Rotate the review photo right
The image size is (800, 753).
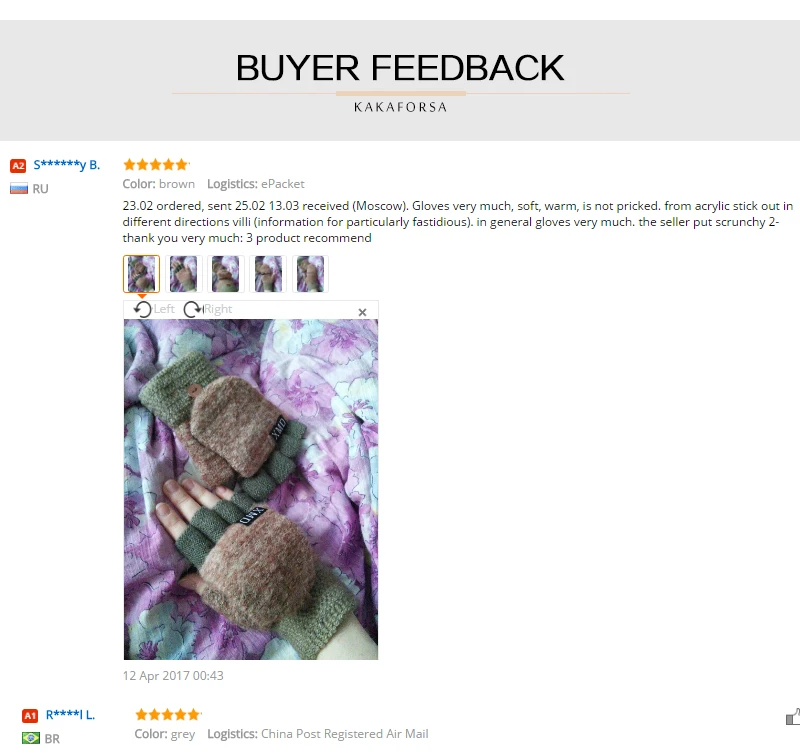208,309
